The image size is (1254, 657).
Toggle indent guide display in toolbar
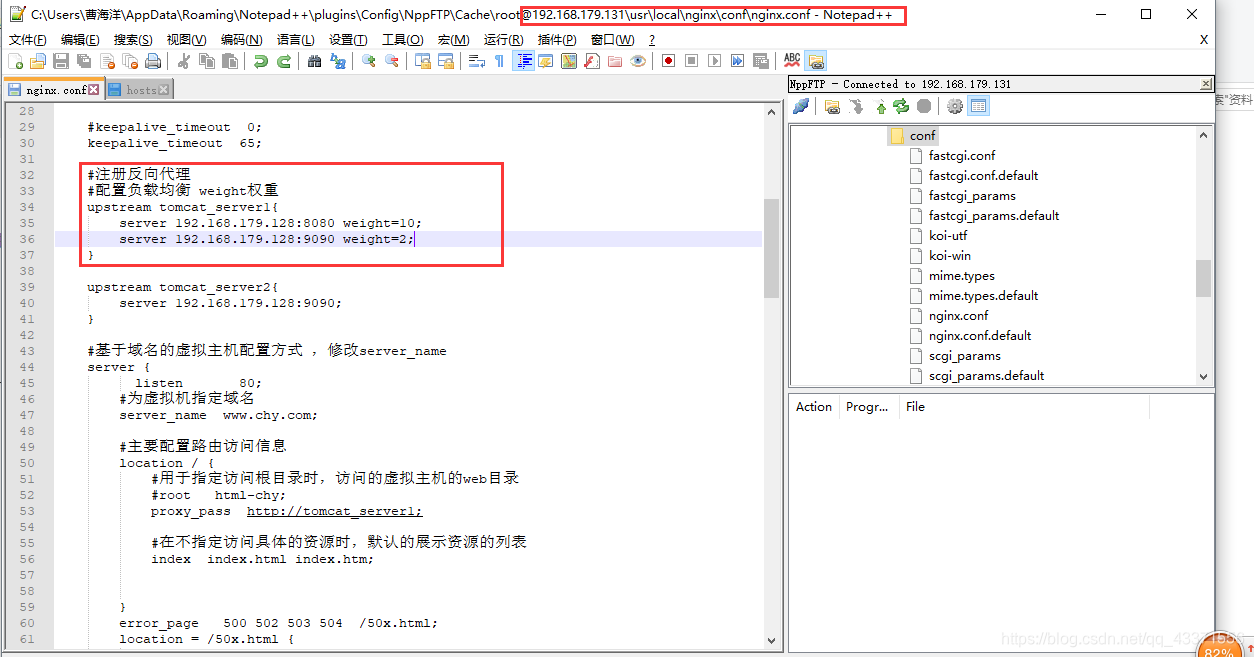coord(524,61)
